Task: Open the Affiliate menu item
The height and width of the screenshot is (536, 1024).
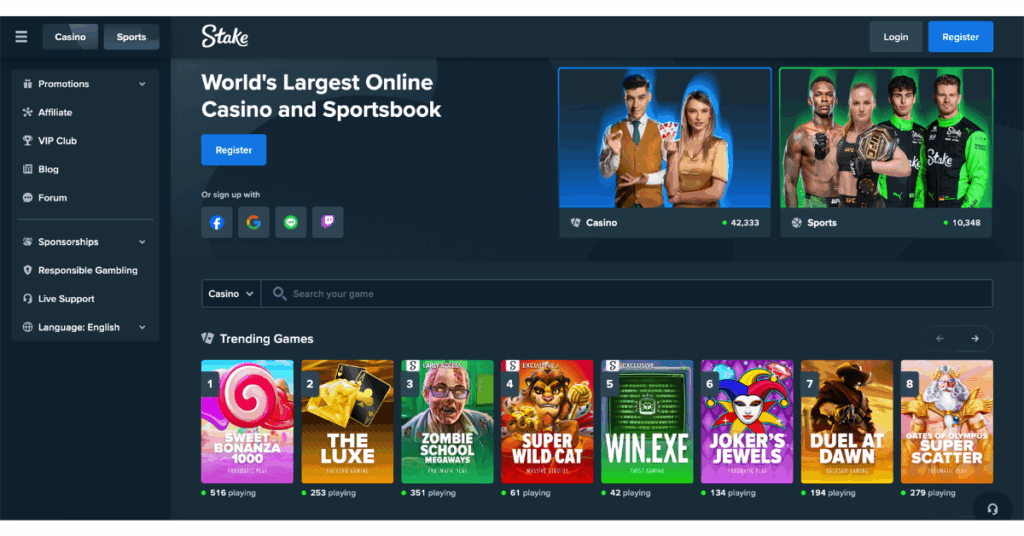Action: coord(85,112)
